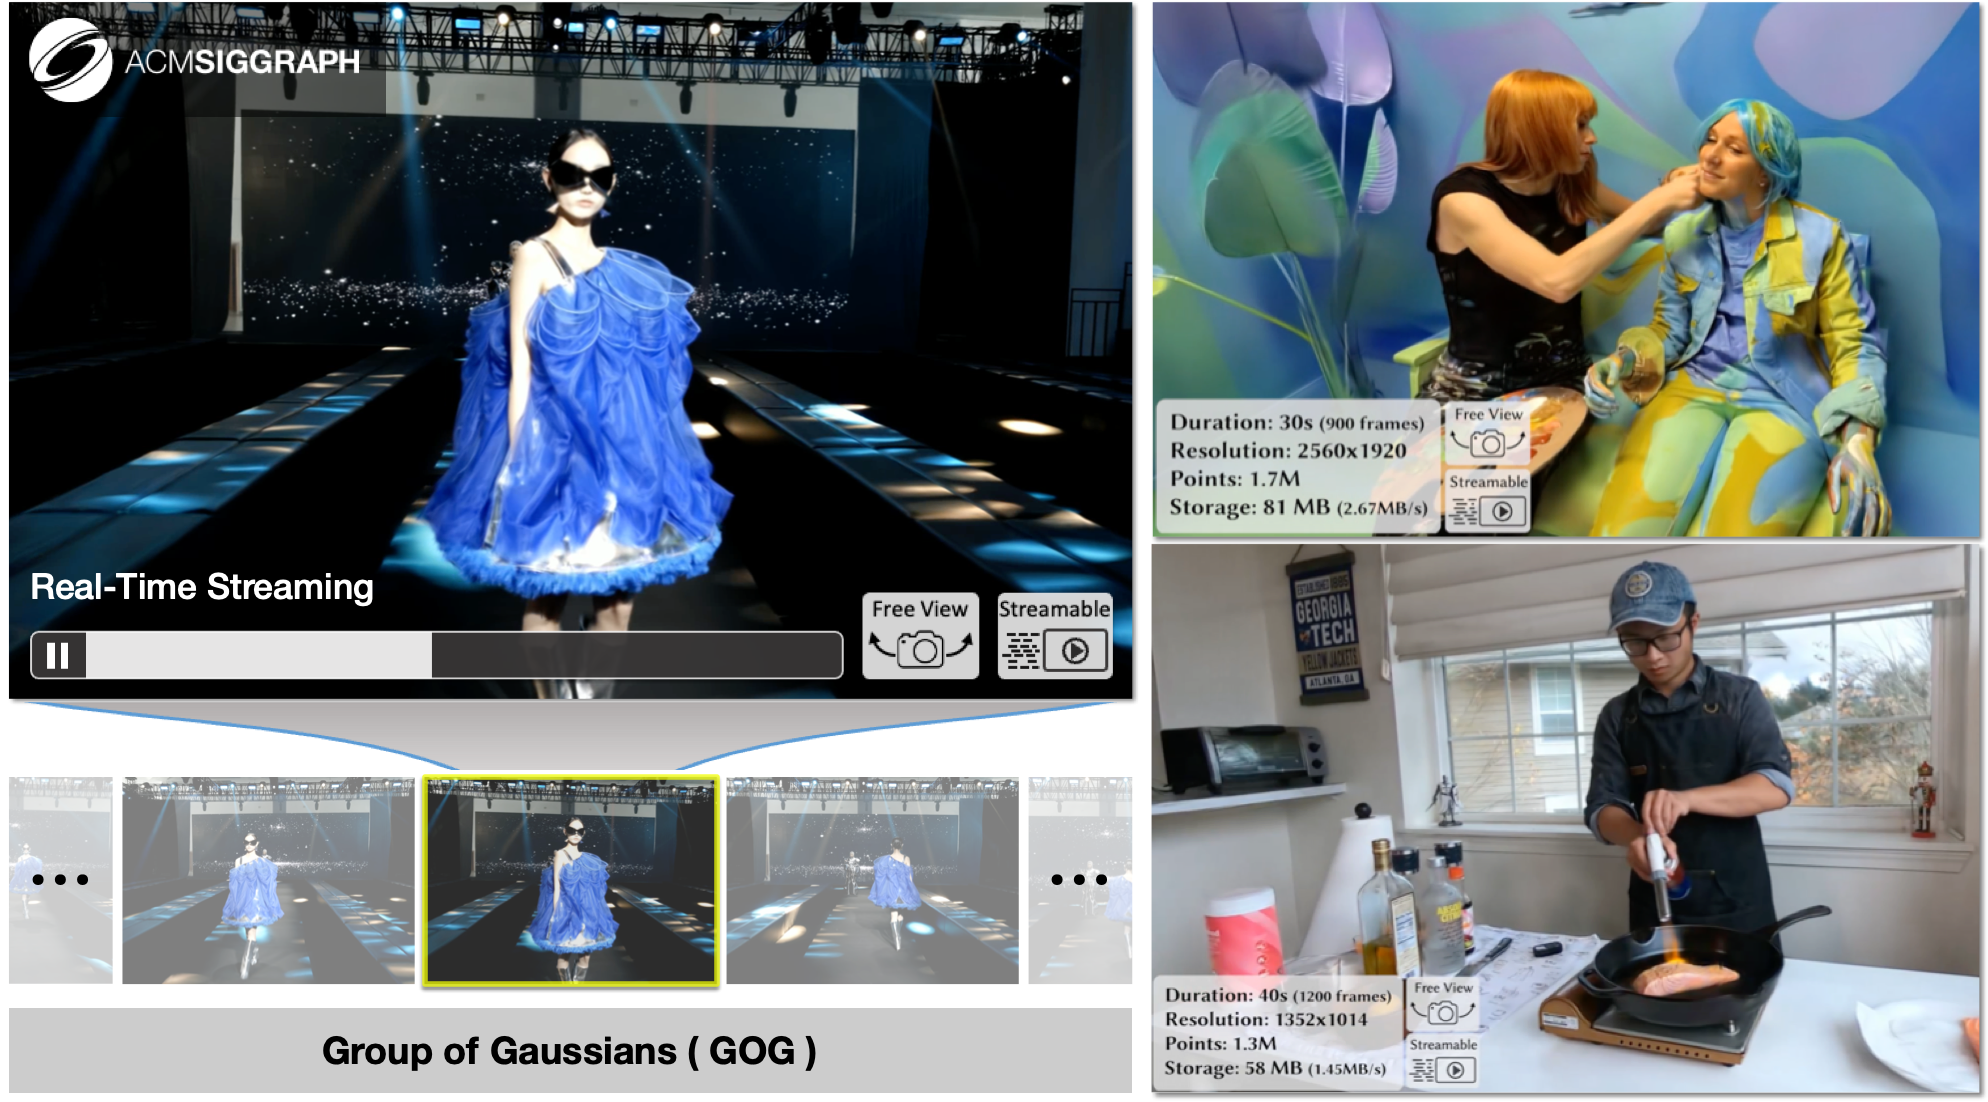Click the Group of Gaussians (GOG) label bar

(x=569, y=1051)
